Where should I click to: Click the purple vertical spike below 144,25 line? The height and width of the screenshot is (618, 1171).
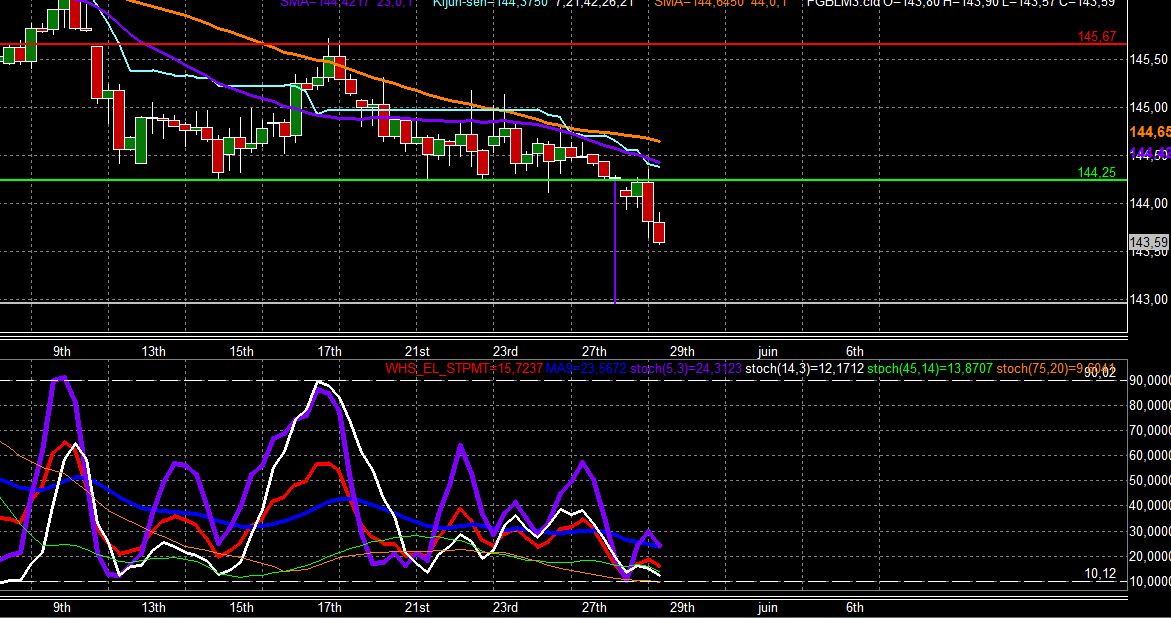615,242
